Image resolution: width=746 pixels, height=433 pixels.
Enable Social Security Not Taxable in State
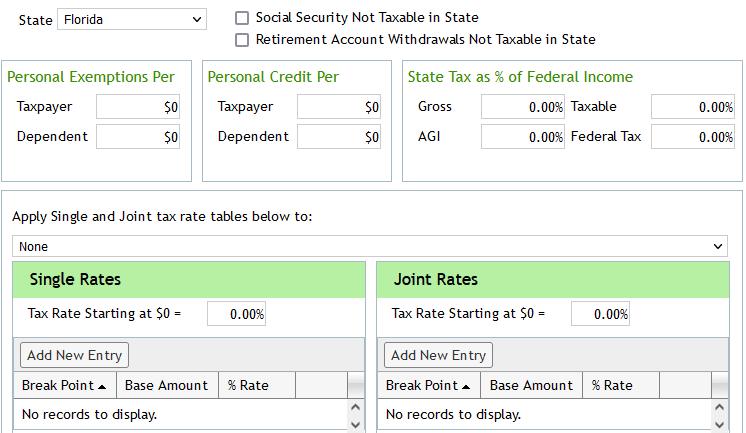tap(242, 18)
